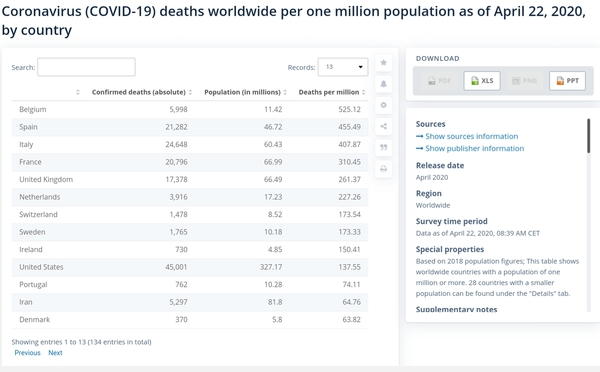600x372 pixels.
Task: Select the Denmark row name
Action: [x=35, y=320]
